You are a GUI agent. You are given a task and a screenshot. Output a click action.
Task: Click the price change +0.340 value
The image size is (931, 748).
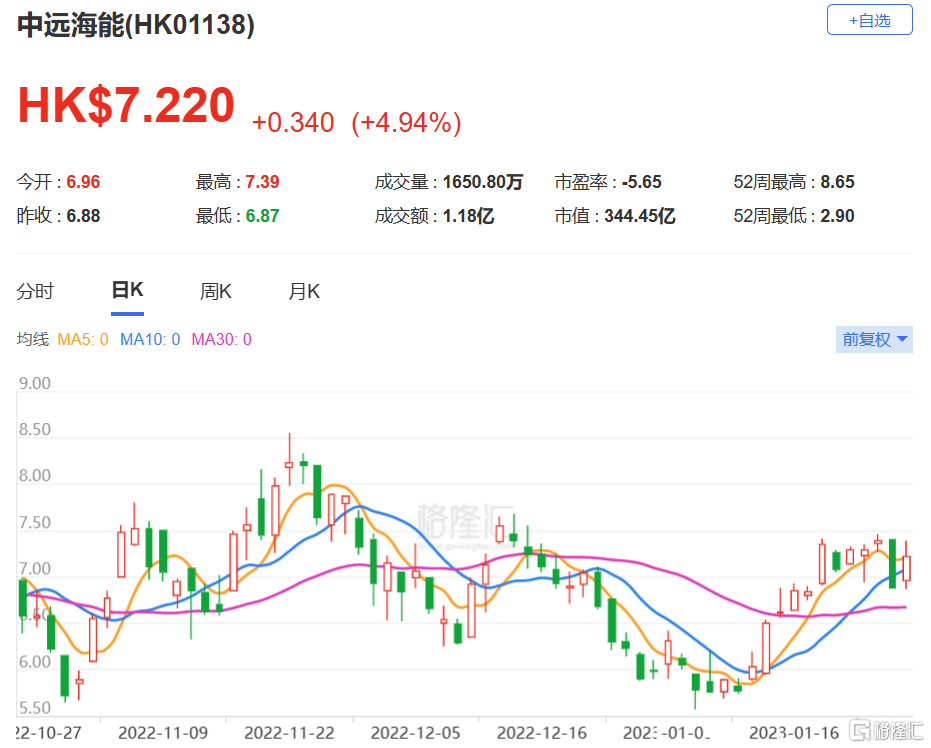pos(293,123)
